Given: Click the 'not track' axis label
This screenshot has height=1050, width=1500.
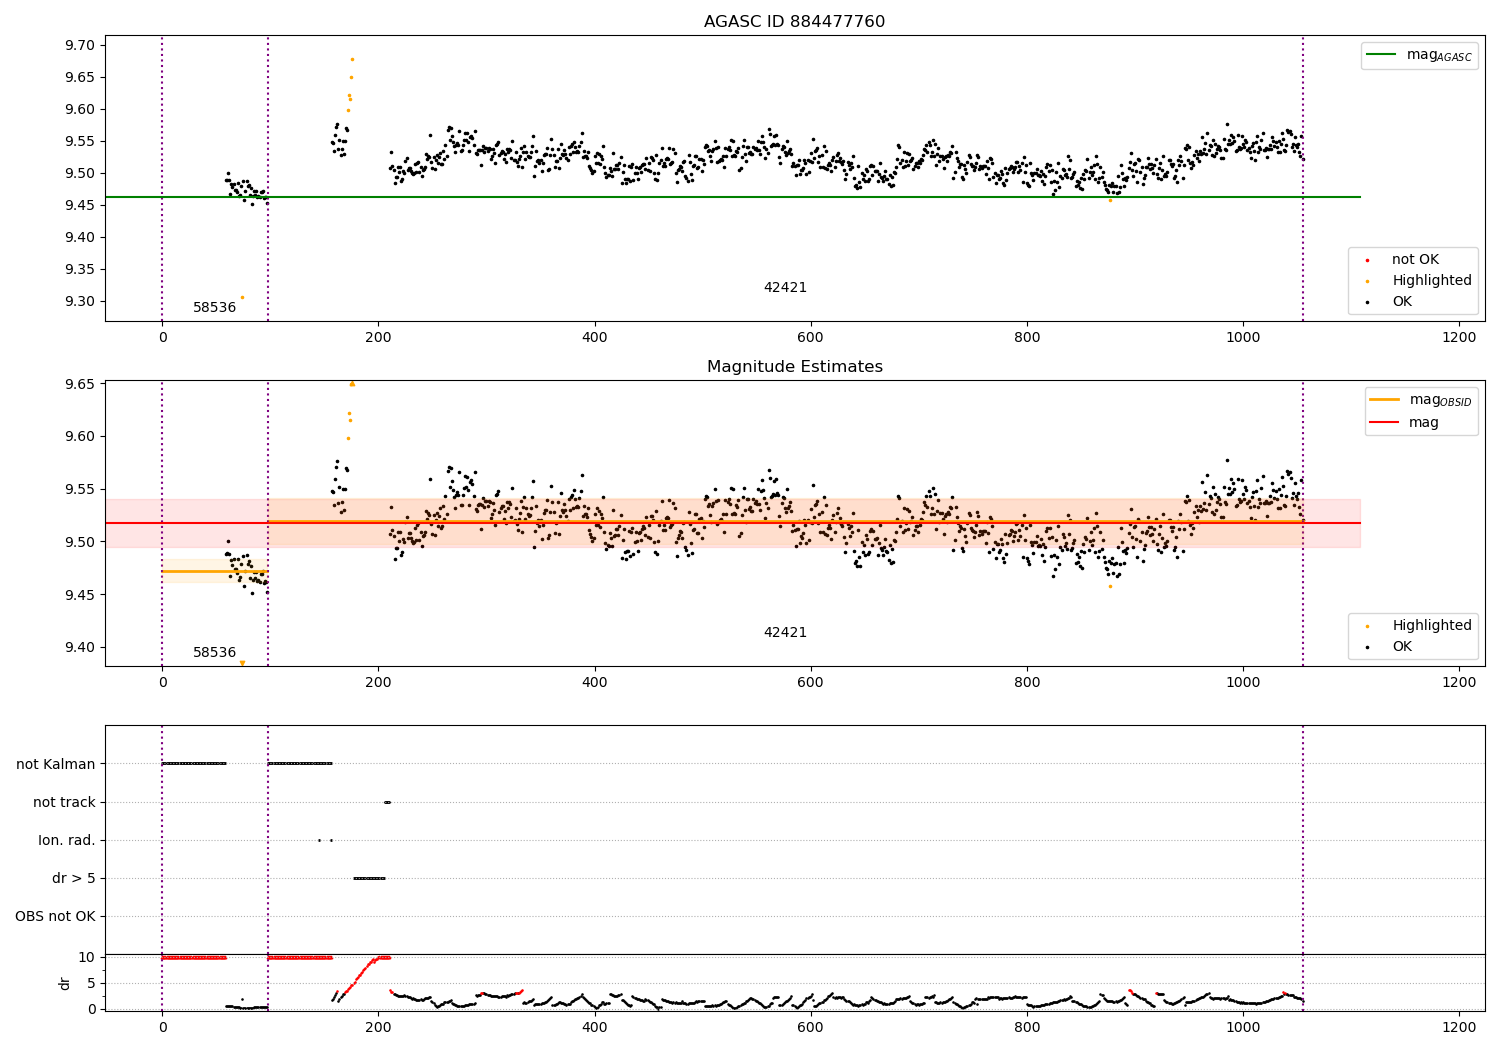Looking at the screenshot, I should (64, 803).
